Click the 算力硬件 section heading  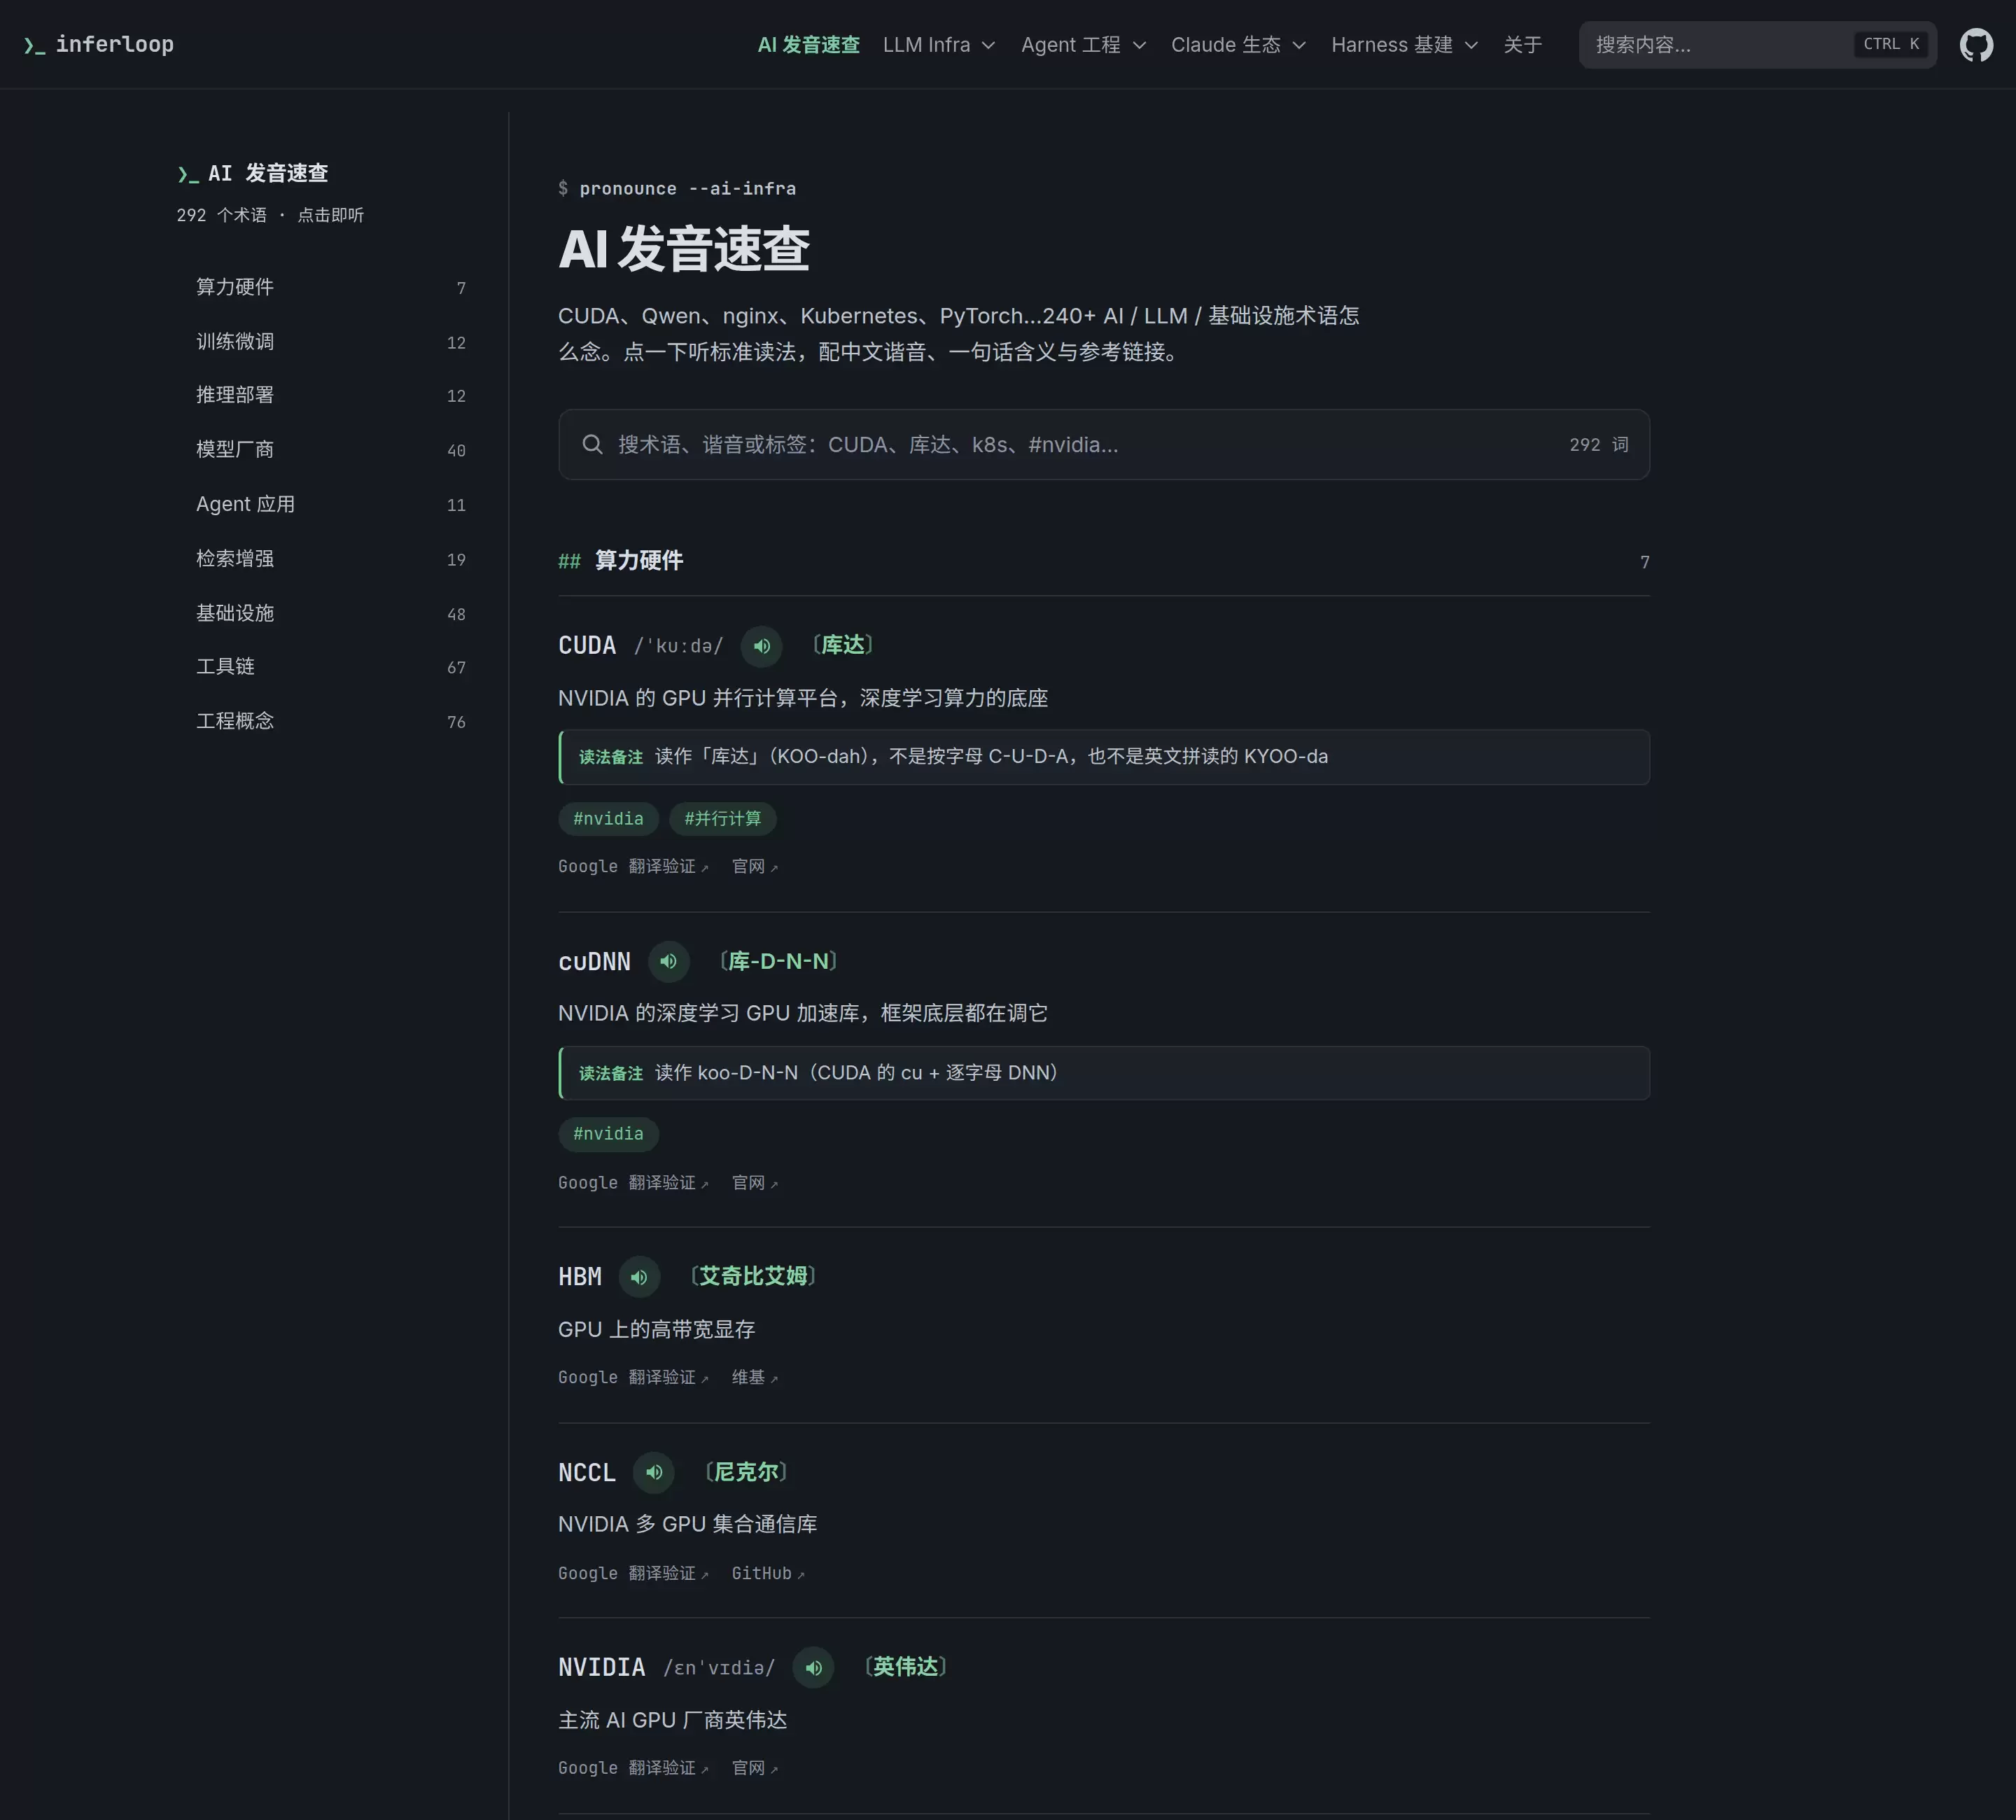pyautogui.click(x=638, y=561)
